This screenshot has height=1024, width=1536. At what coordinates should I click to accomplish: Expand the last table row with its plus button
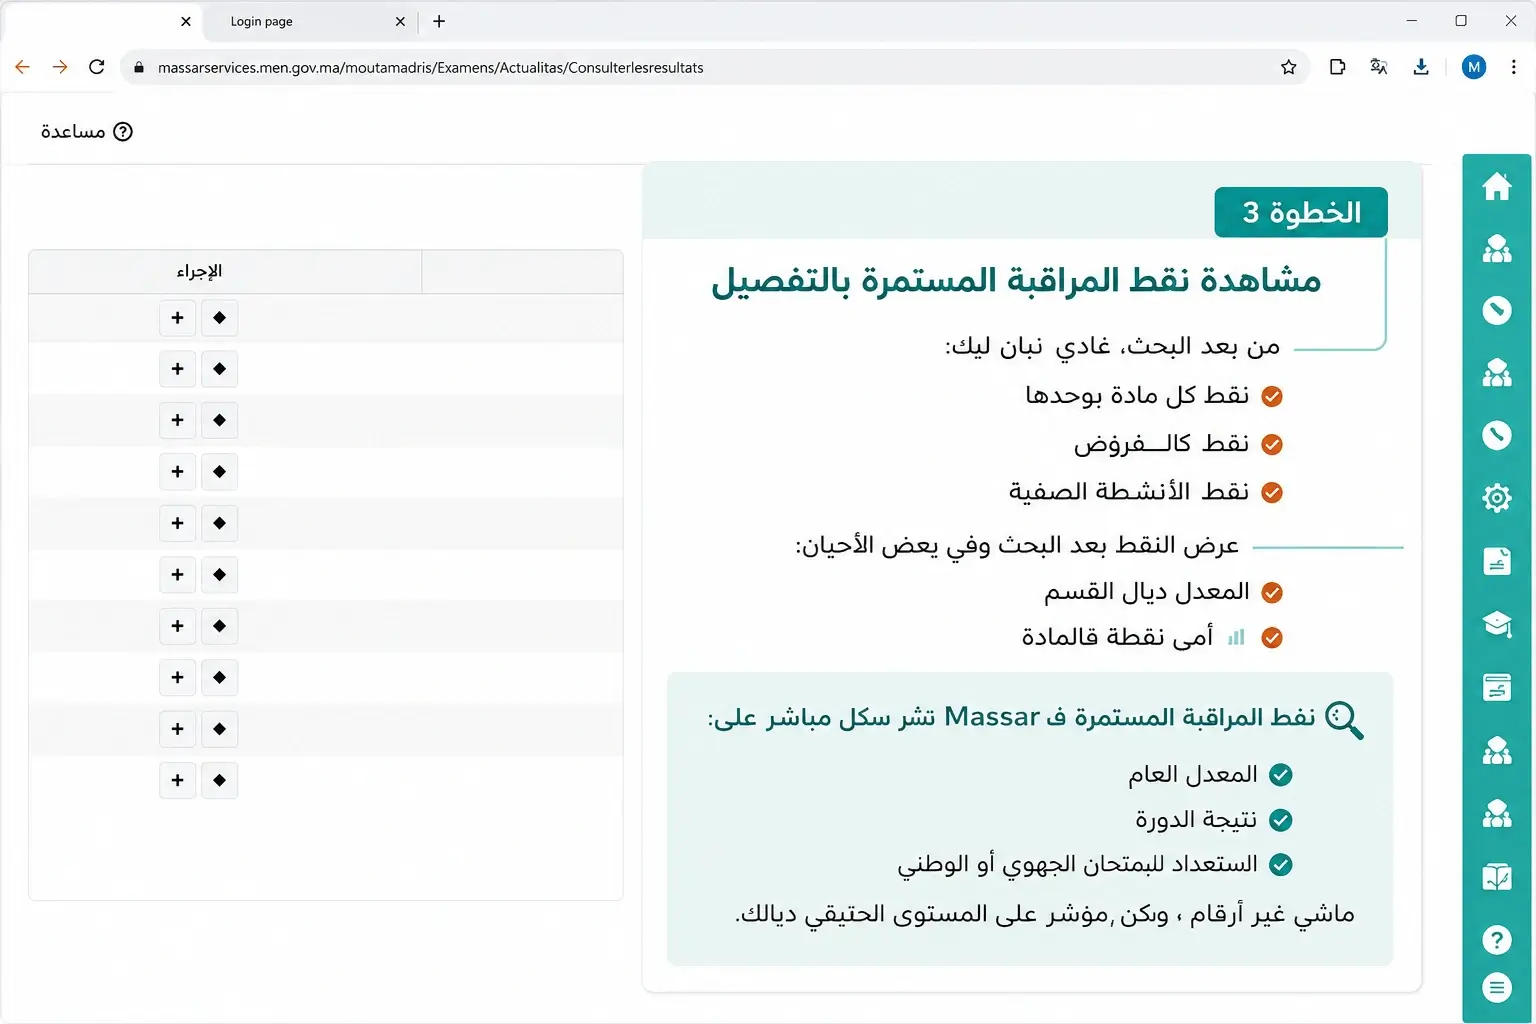tap(177, 780)
